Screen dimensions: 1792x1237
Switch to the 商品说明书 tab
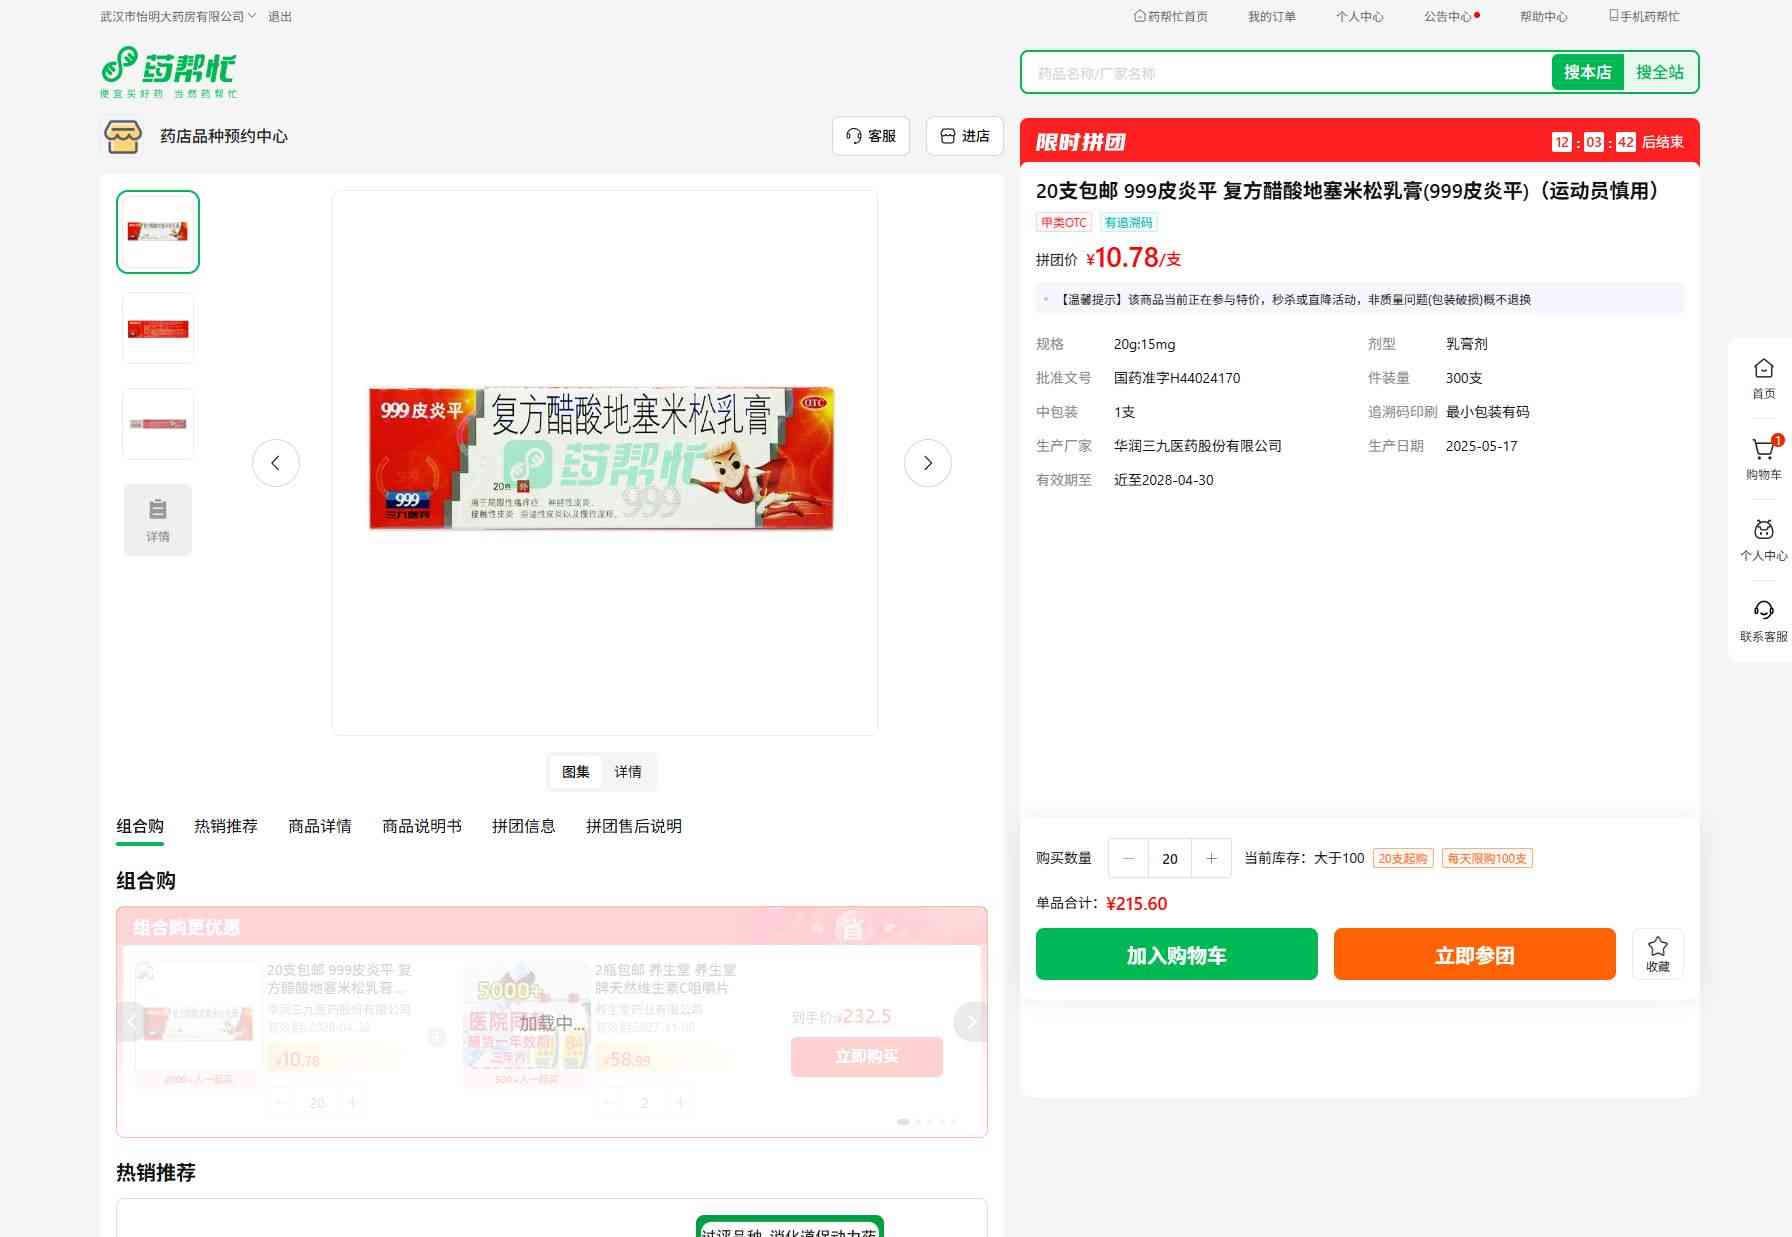(422, 826)
